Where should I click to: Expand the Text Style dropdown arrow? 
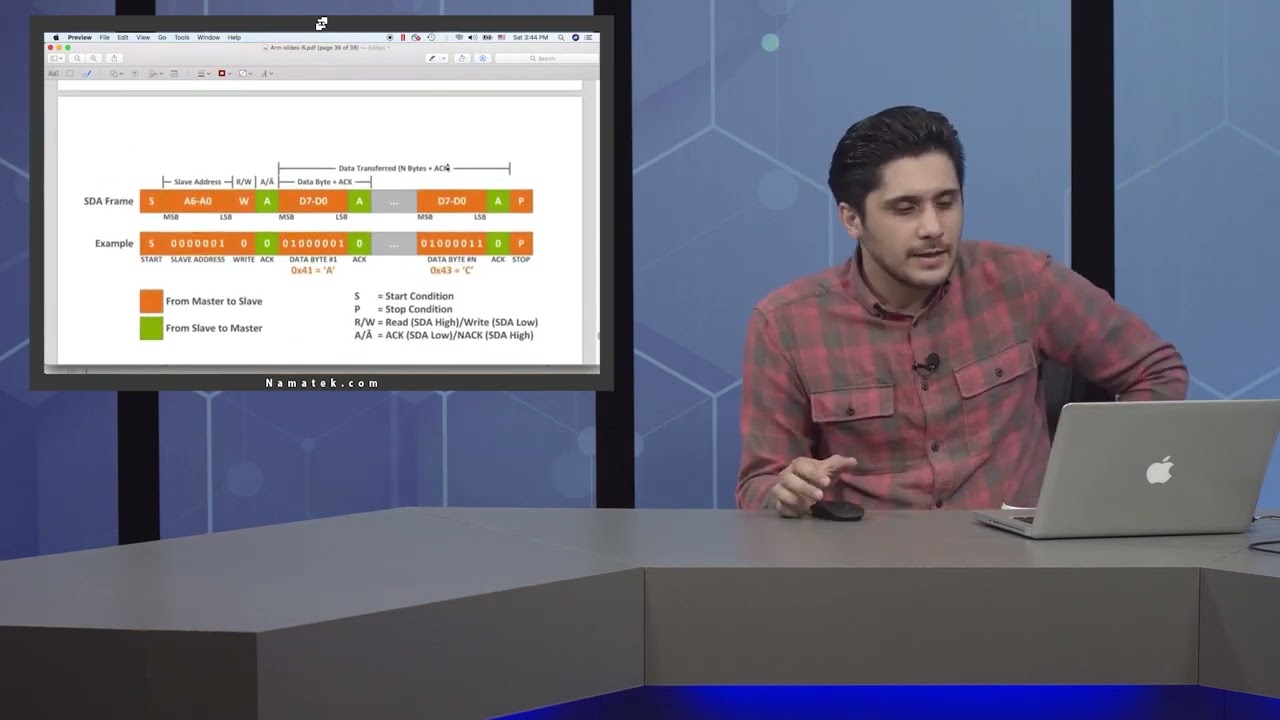[x=272, y=74]
